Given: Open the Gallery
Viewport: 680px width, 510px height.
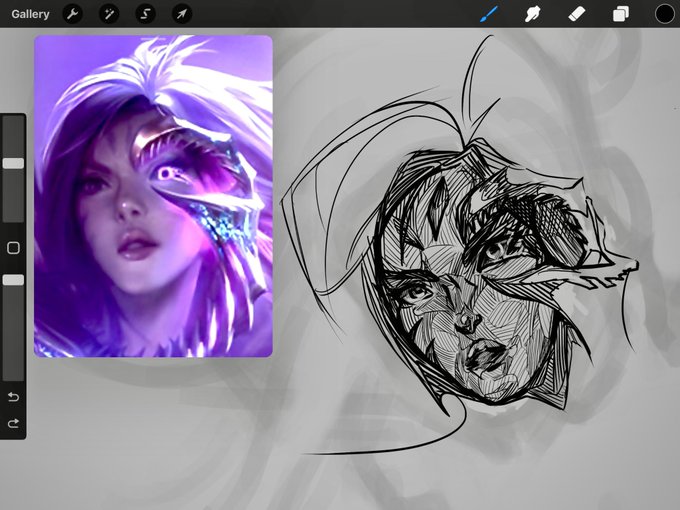Looking at the screenshot, I should (x=30, y=14).
